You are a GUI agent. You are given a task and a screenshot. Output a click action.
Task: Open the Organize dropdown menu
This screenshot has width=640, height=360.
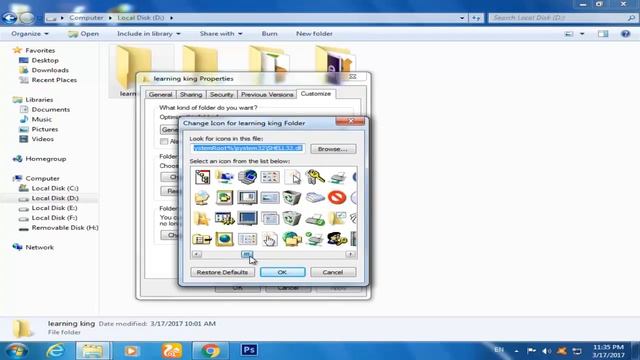tap(30, 34)
